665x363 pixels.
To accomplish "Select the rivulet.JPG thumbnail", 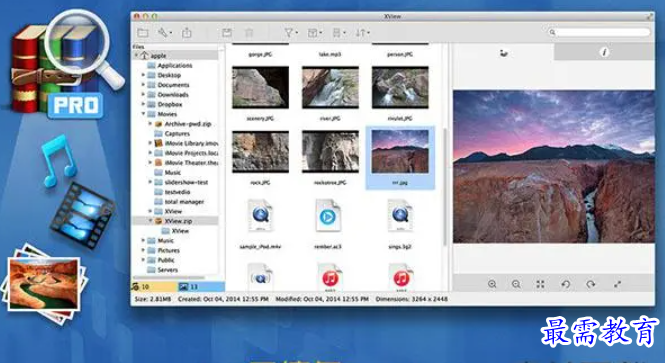I will (400, 87).
